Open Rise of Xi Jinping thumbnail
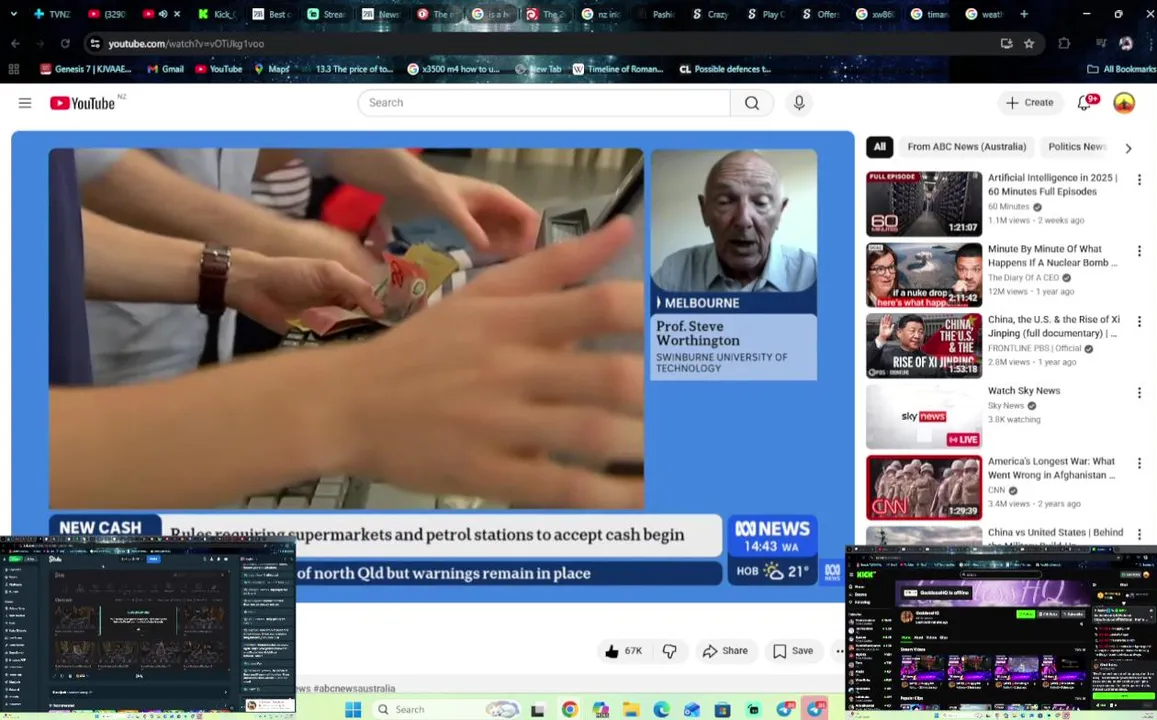1157x720 pixels. coord(924,346)
